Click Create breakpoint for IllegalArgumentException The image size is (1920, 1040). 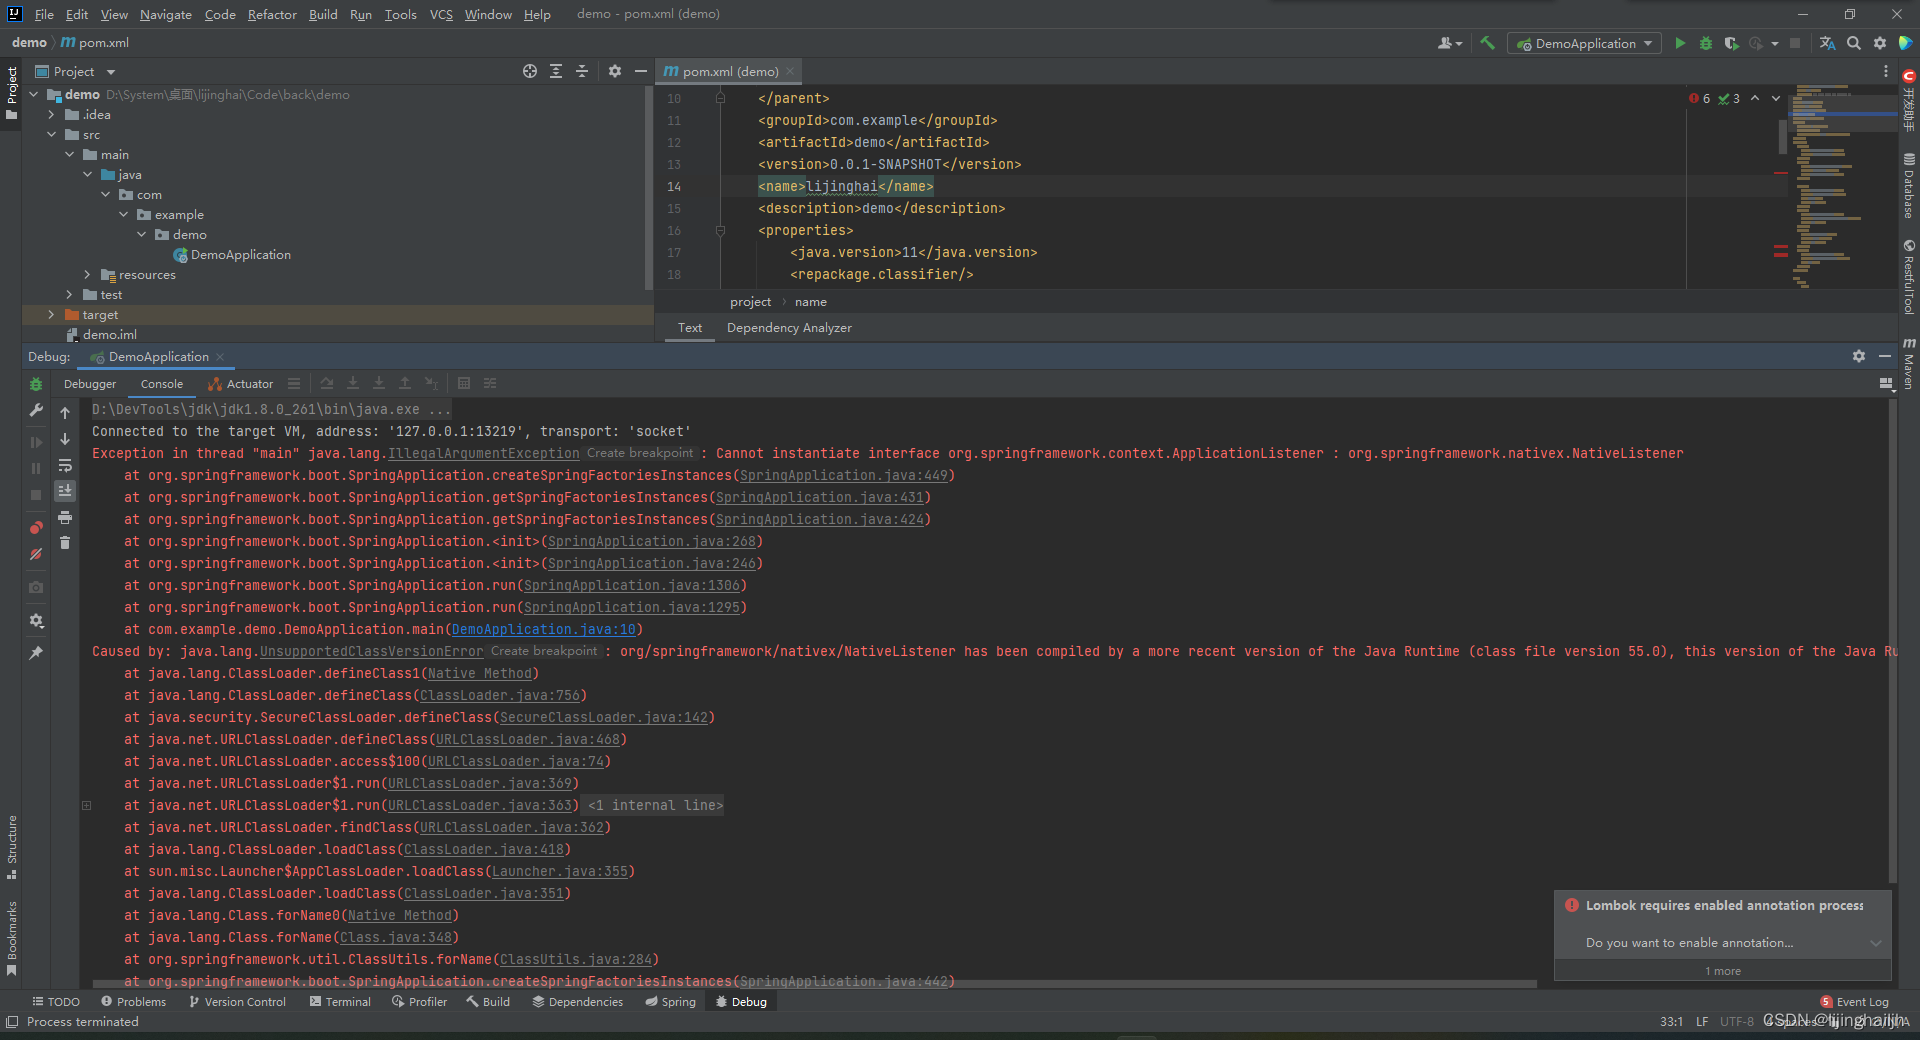pos(640,453)
